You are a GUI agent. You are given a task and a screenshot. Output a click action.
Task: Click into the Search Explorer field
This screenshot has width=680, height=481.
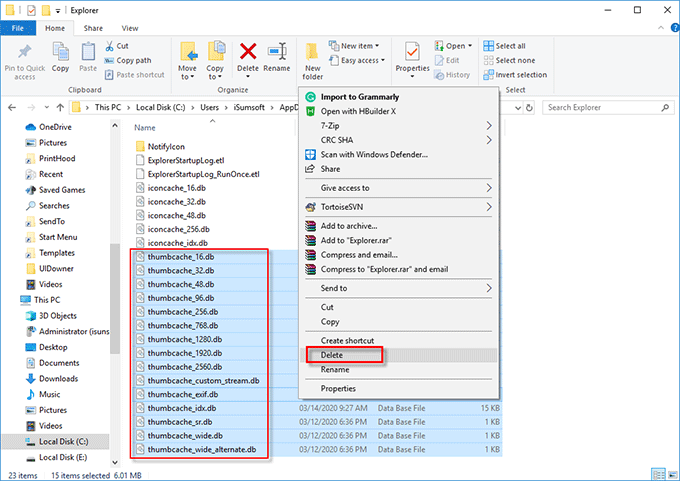[x=603, y=108]
